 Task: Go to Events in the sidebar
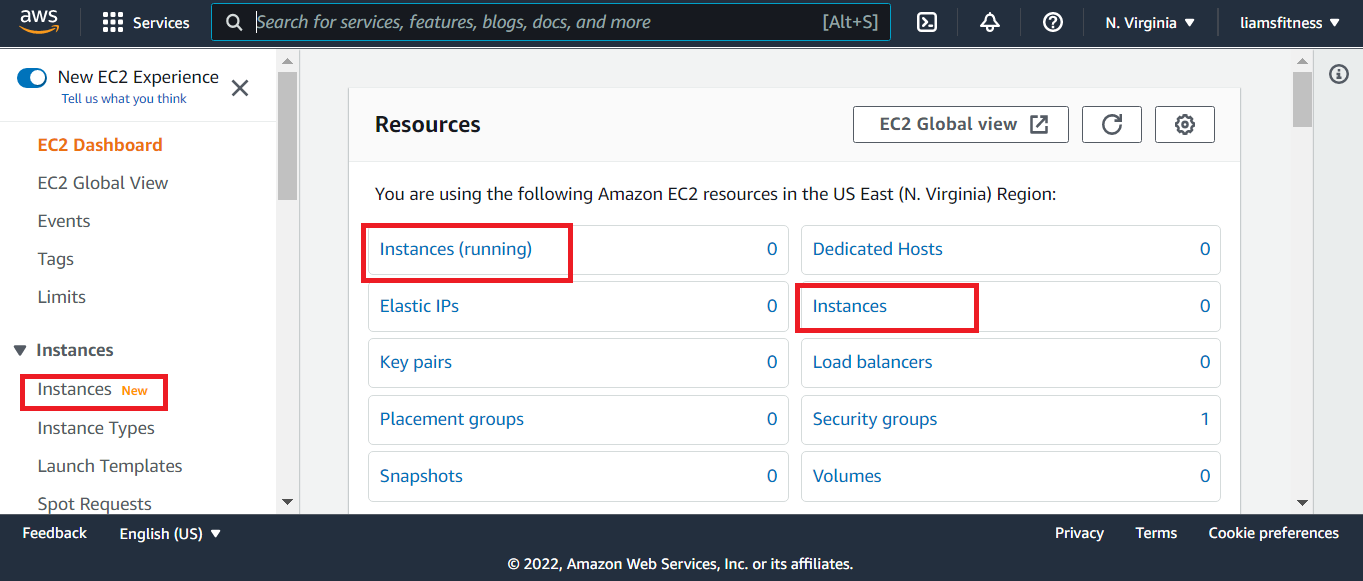pyautogui.click(x=64, y=221)
